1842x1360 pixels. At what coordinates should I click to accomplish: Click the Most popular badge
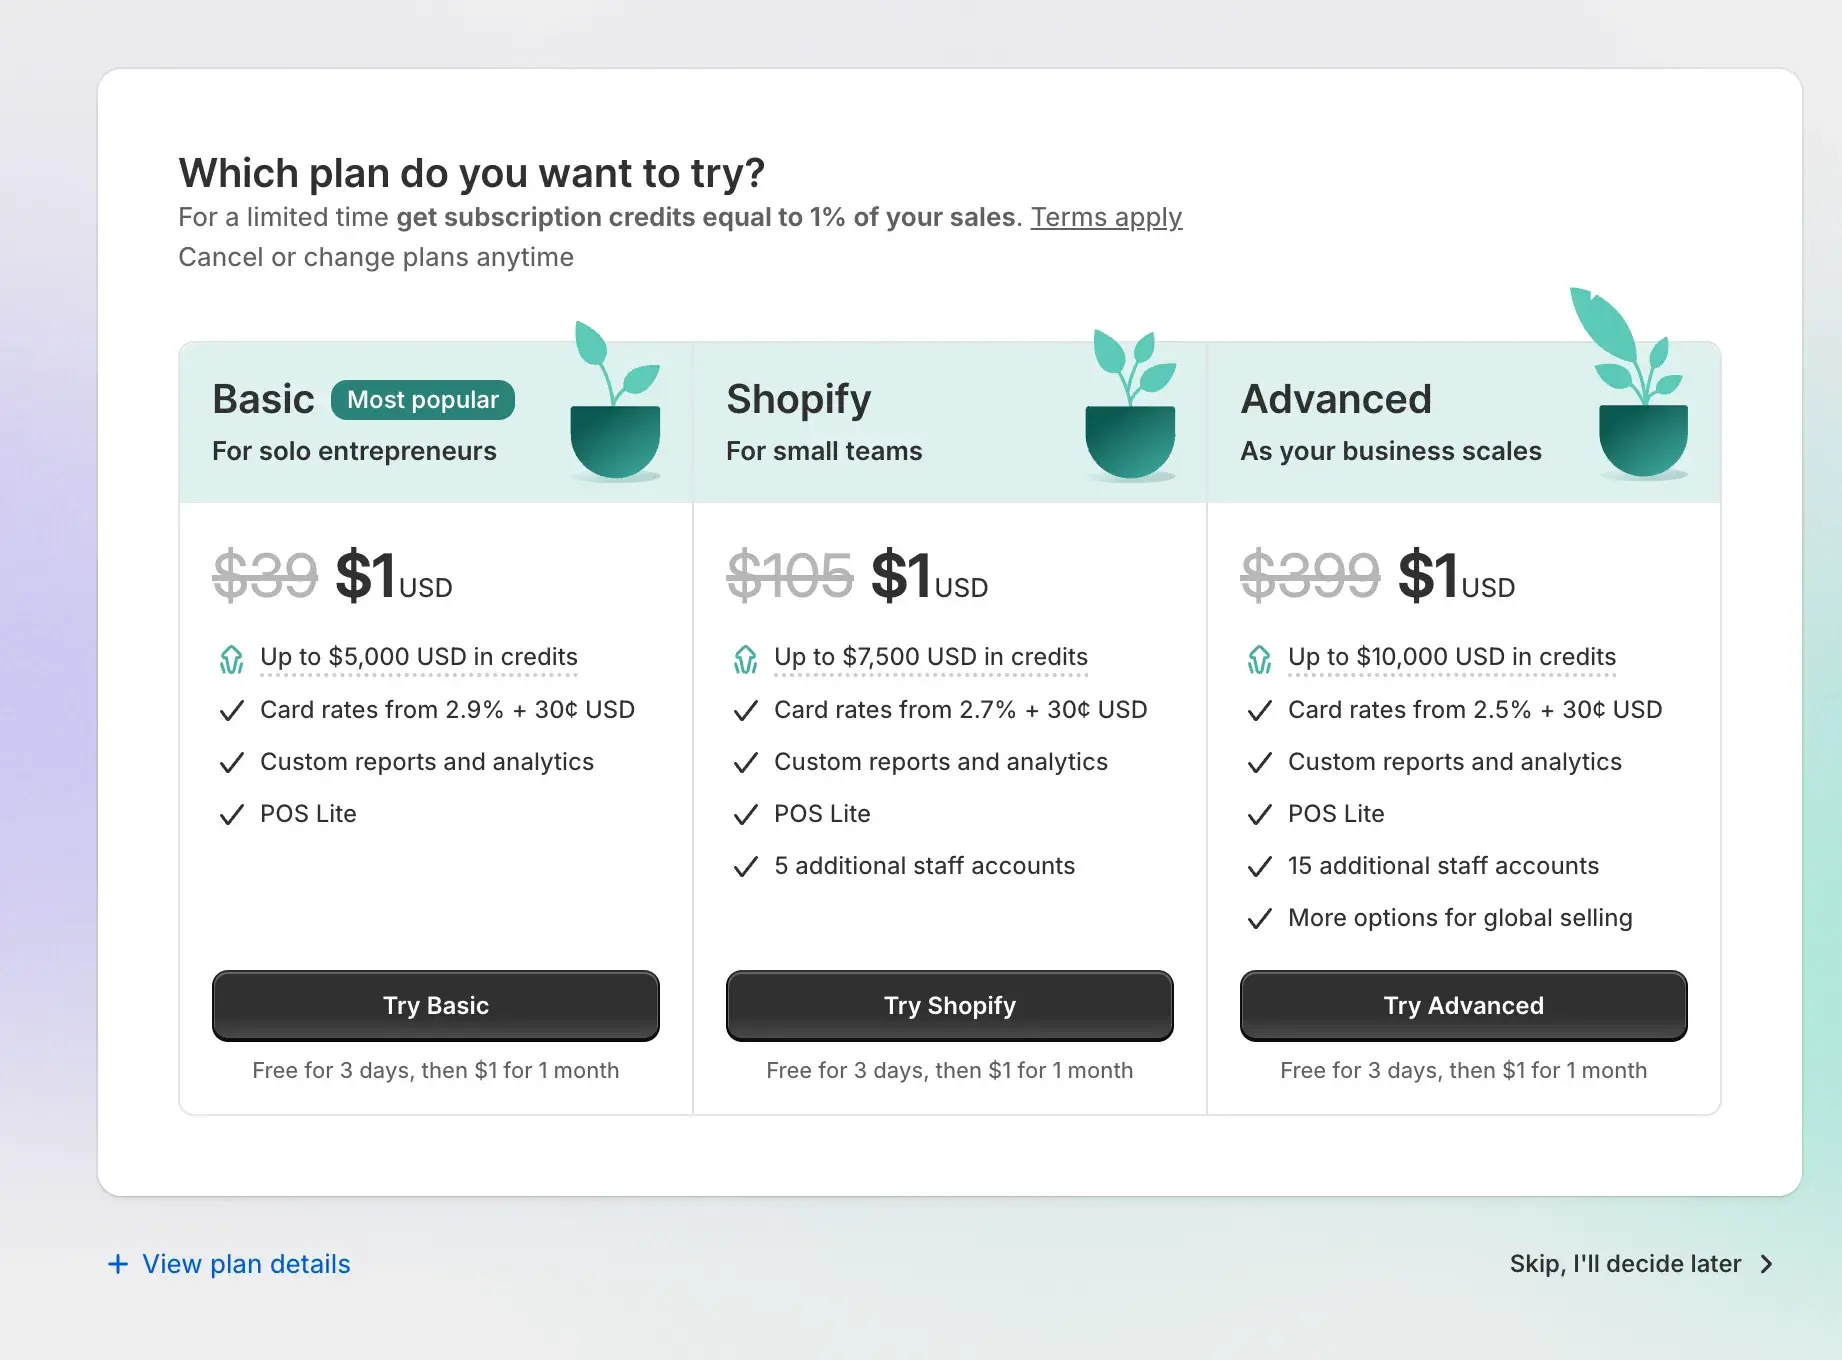tap(423, 400)
